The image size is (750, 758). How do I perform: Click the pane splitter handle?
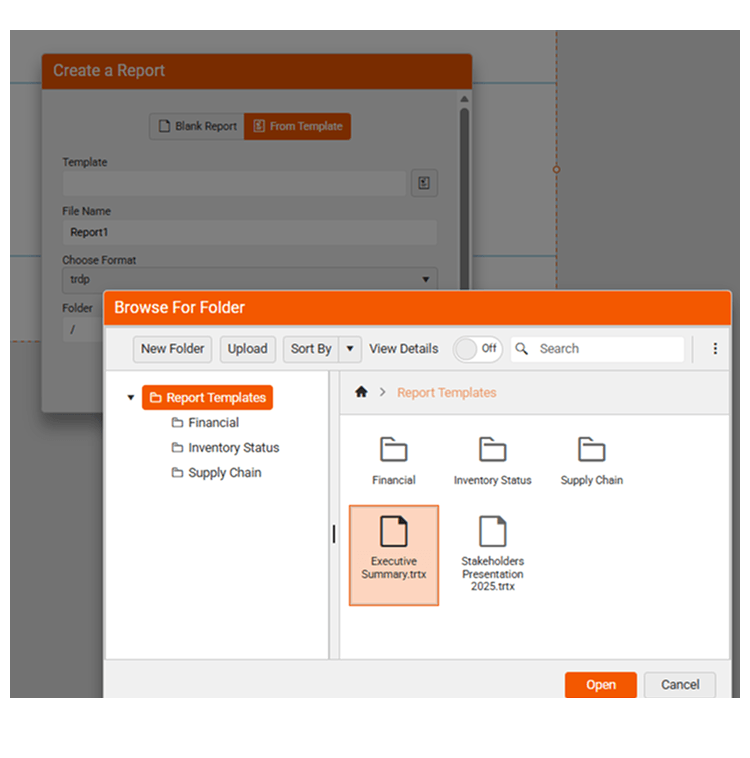coord(334,534)
